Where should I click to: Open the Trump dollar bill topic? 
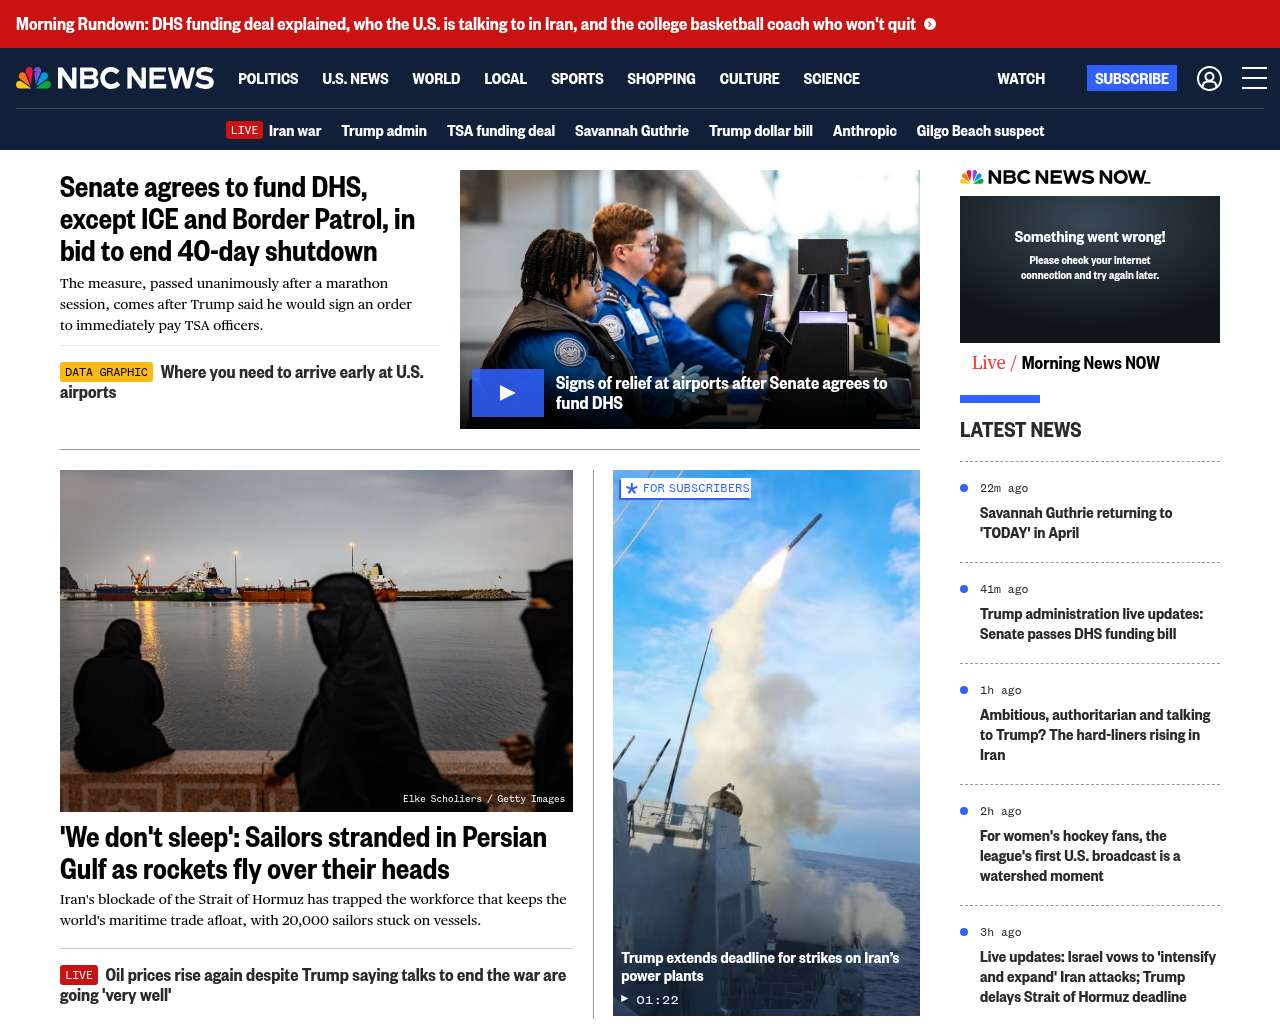point(761,131)
